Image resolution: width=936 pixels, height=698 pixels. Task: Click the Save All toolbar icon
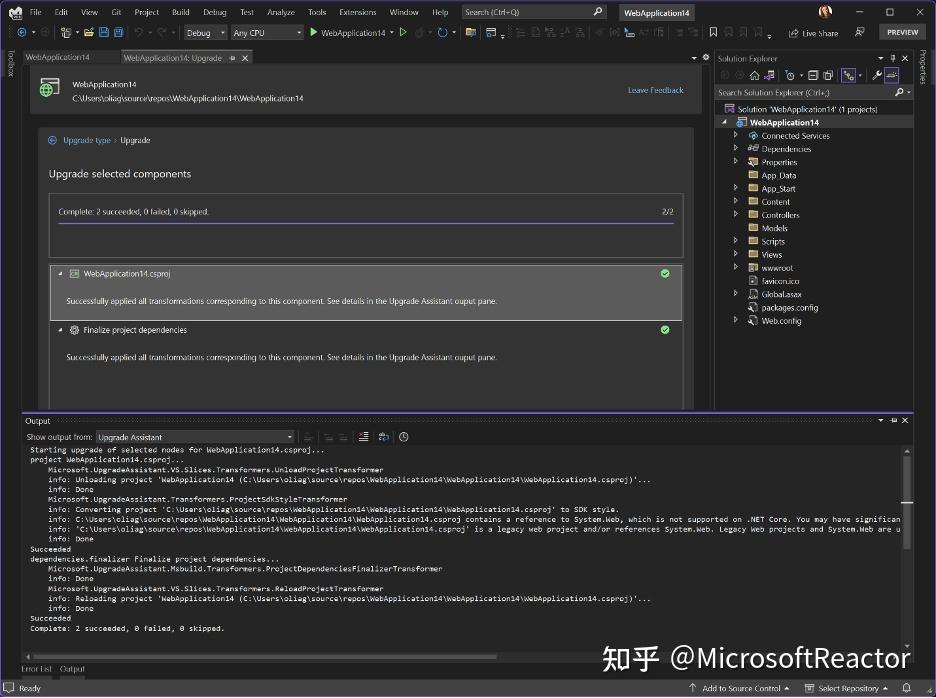coord(119,32)
